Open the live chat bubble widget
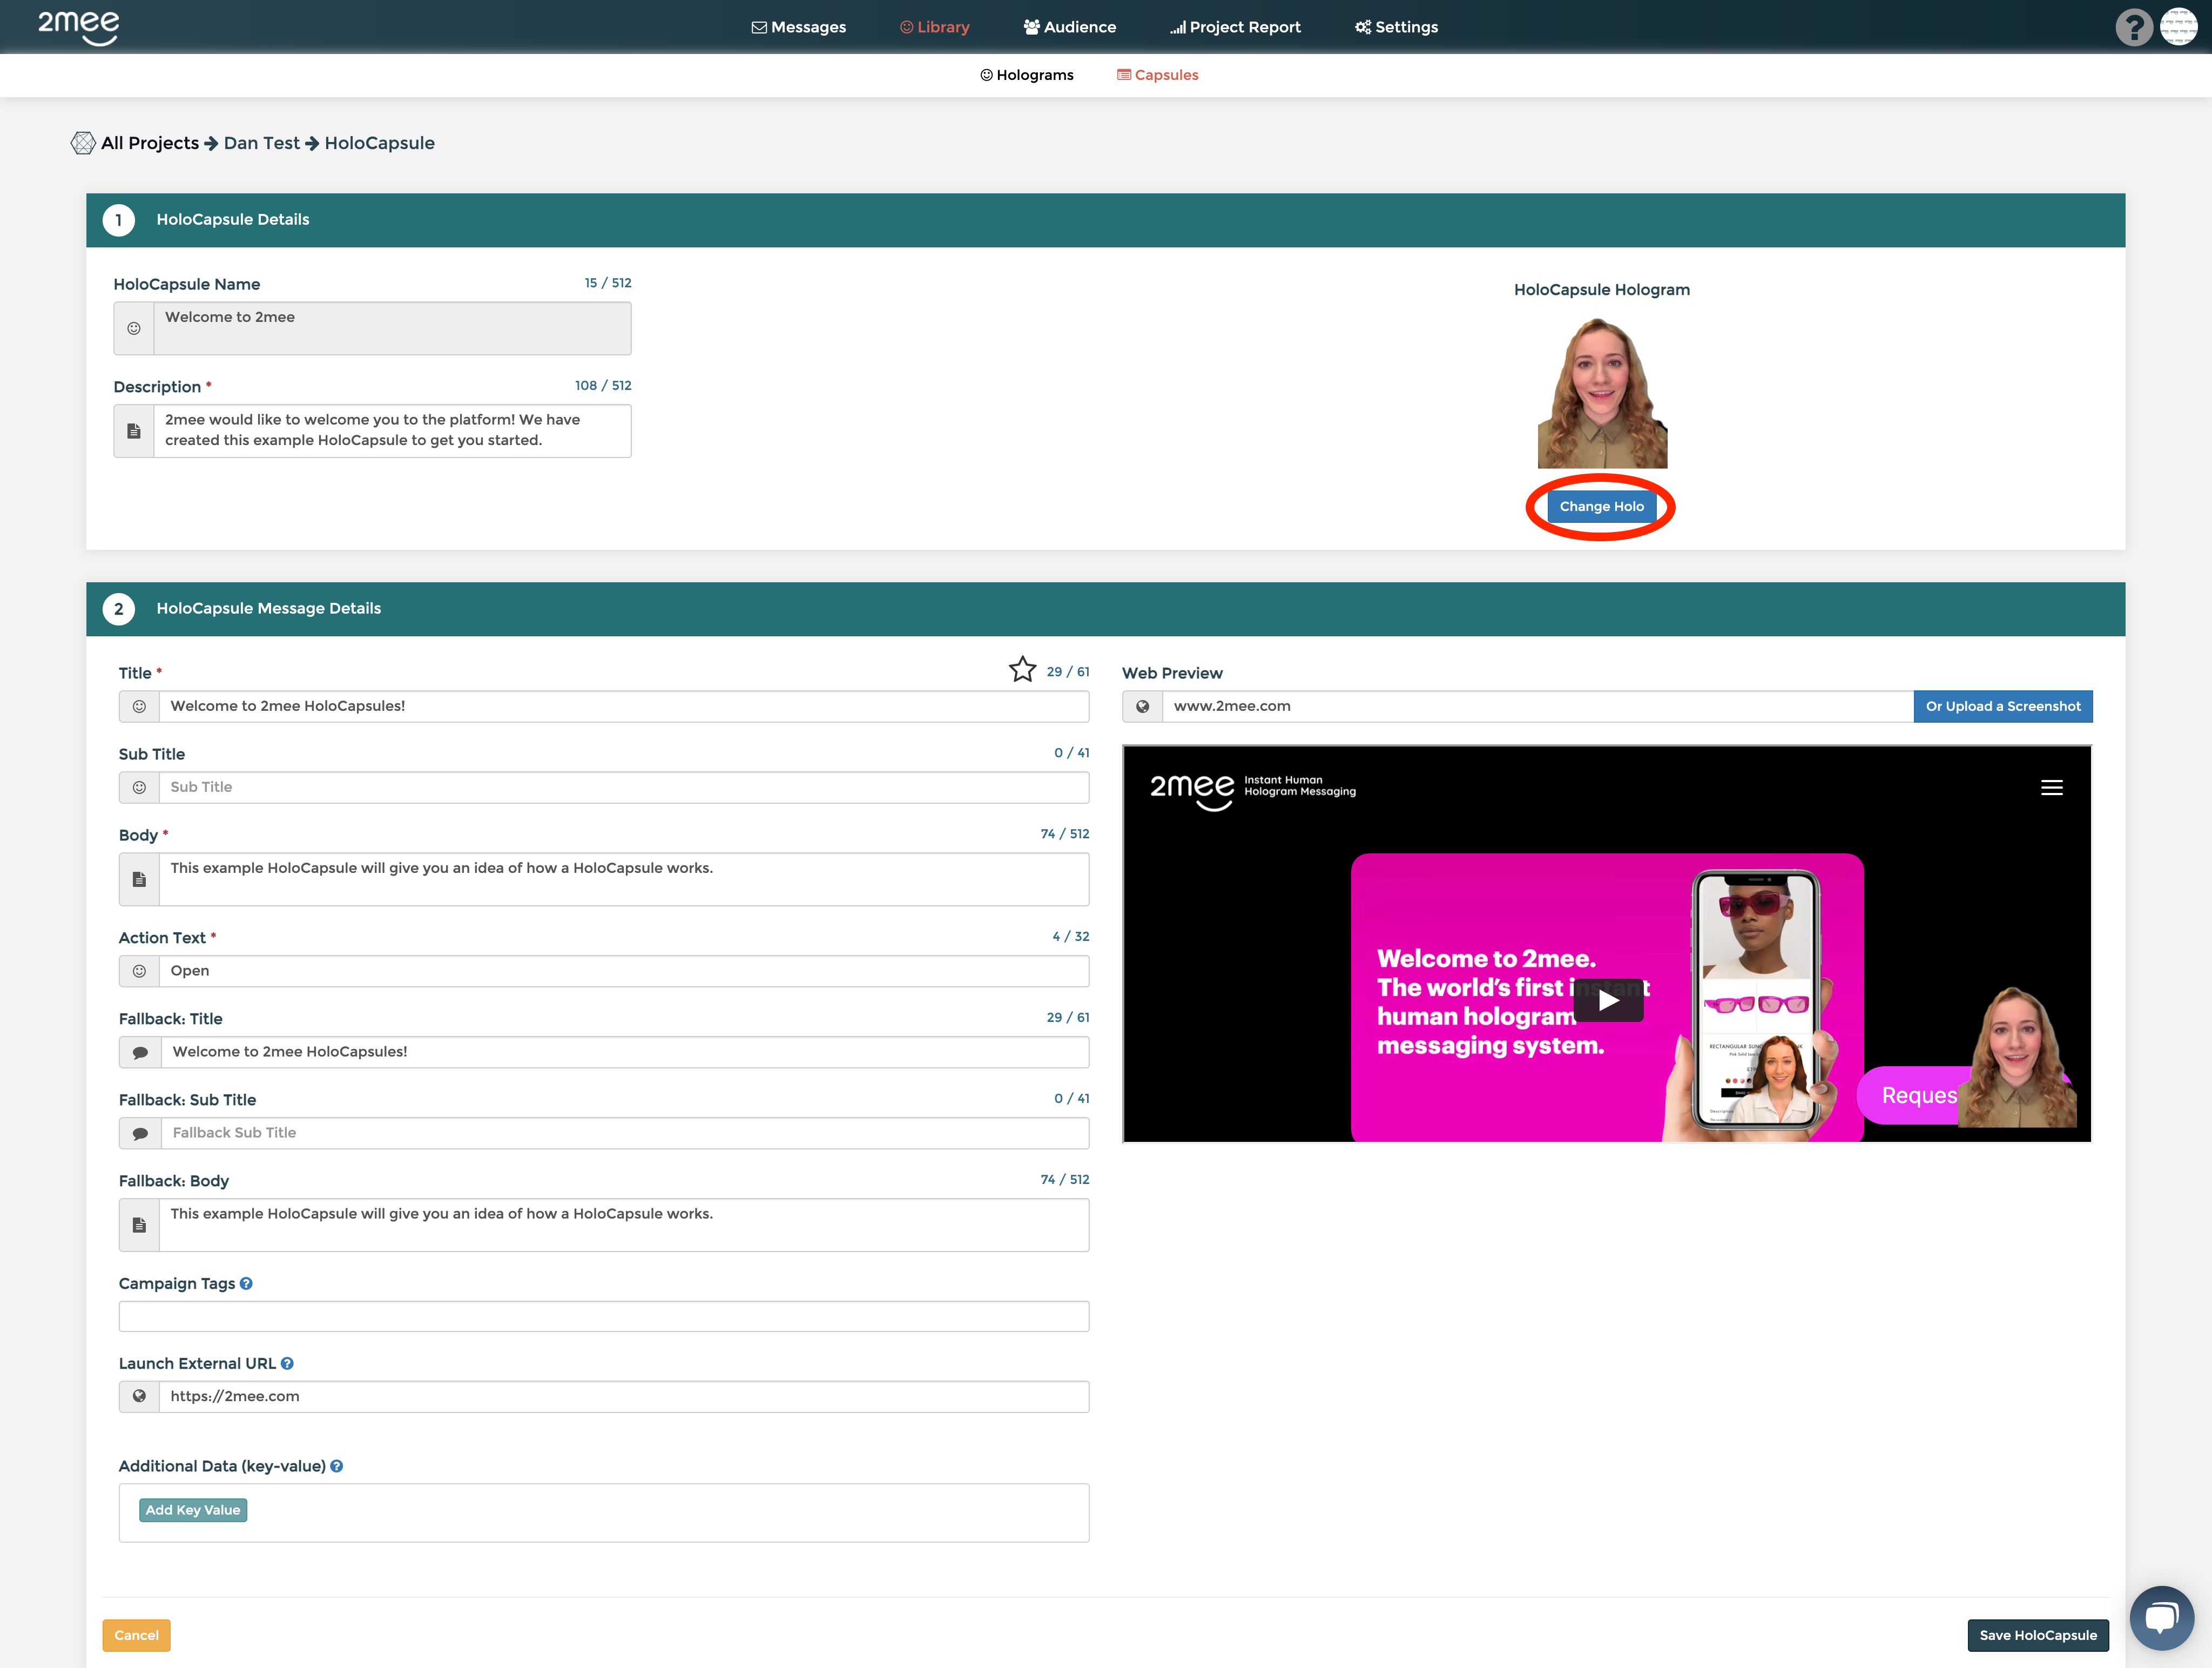This screenshot has height=1668, width=2212. pyautogui.click(x=2162, y=1618)
